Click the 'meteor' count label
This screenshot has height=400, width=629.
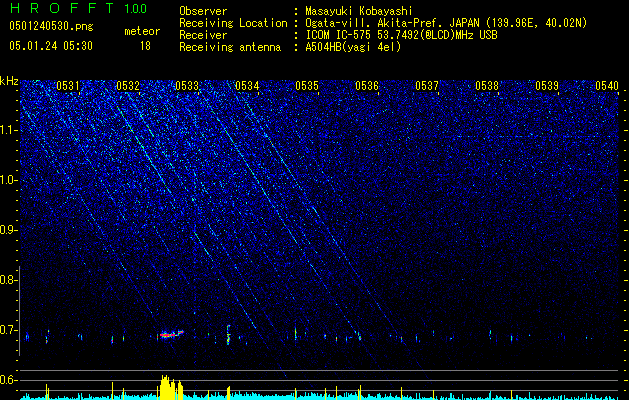pos(142,31)
